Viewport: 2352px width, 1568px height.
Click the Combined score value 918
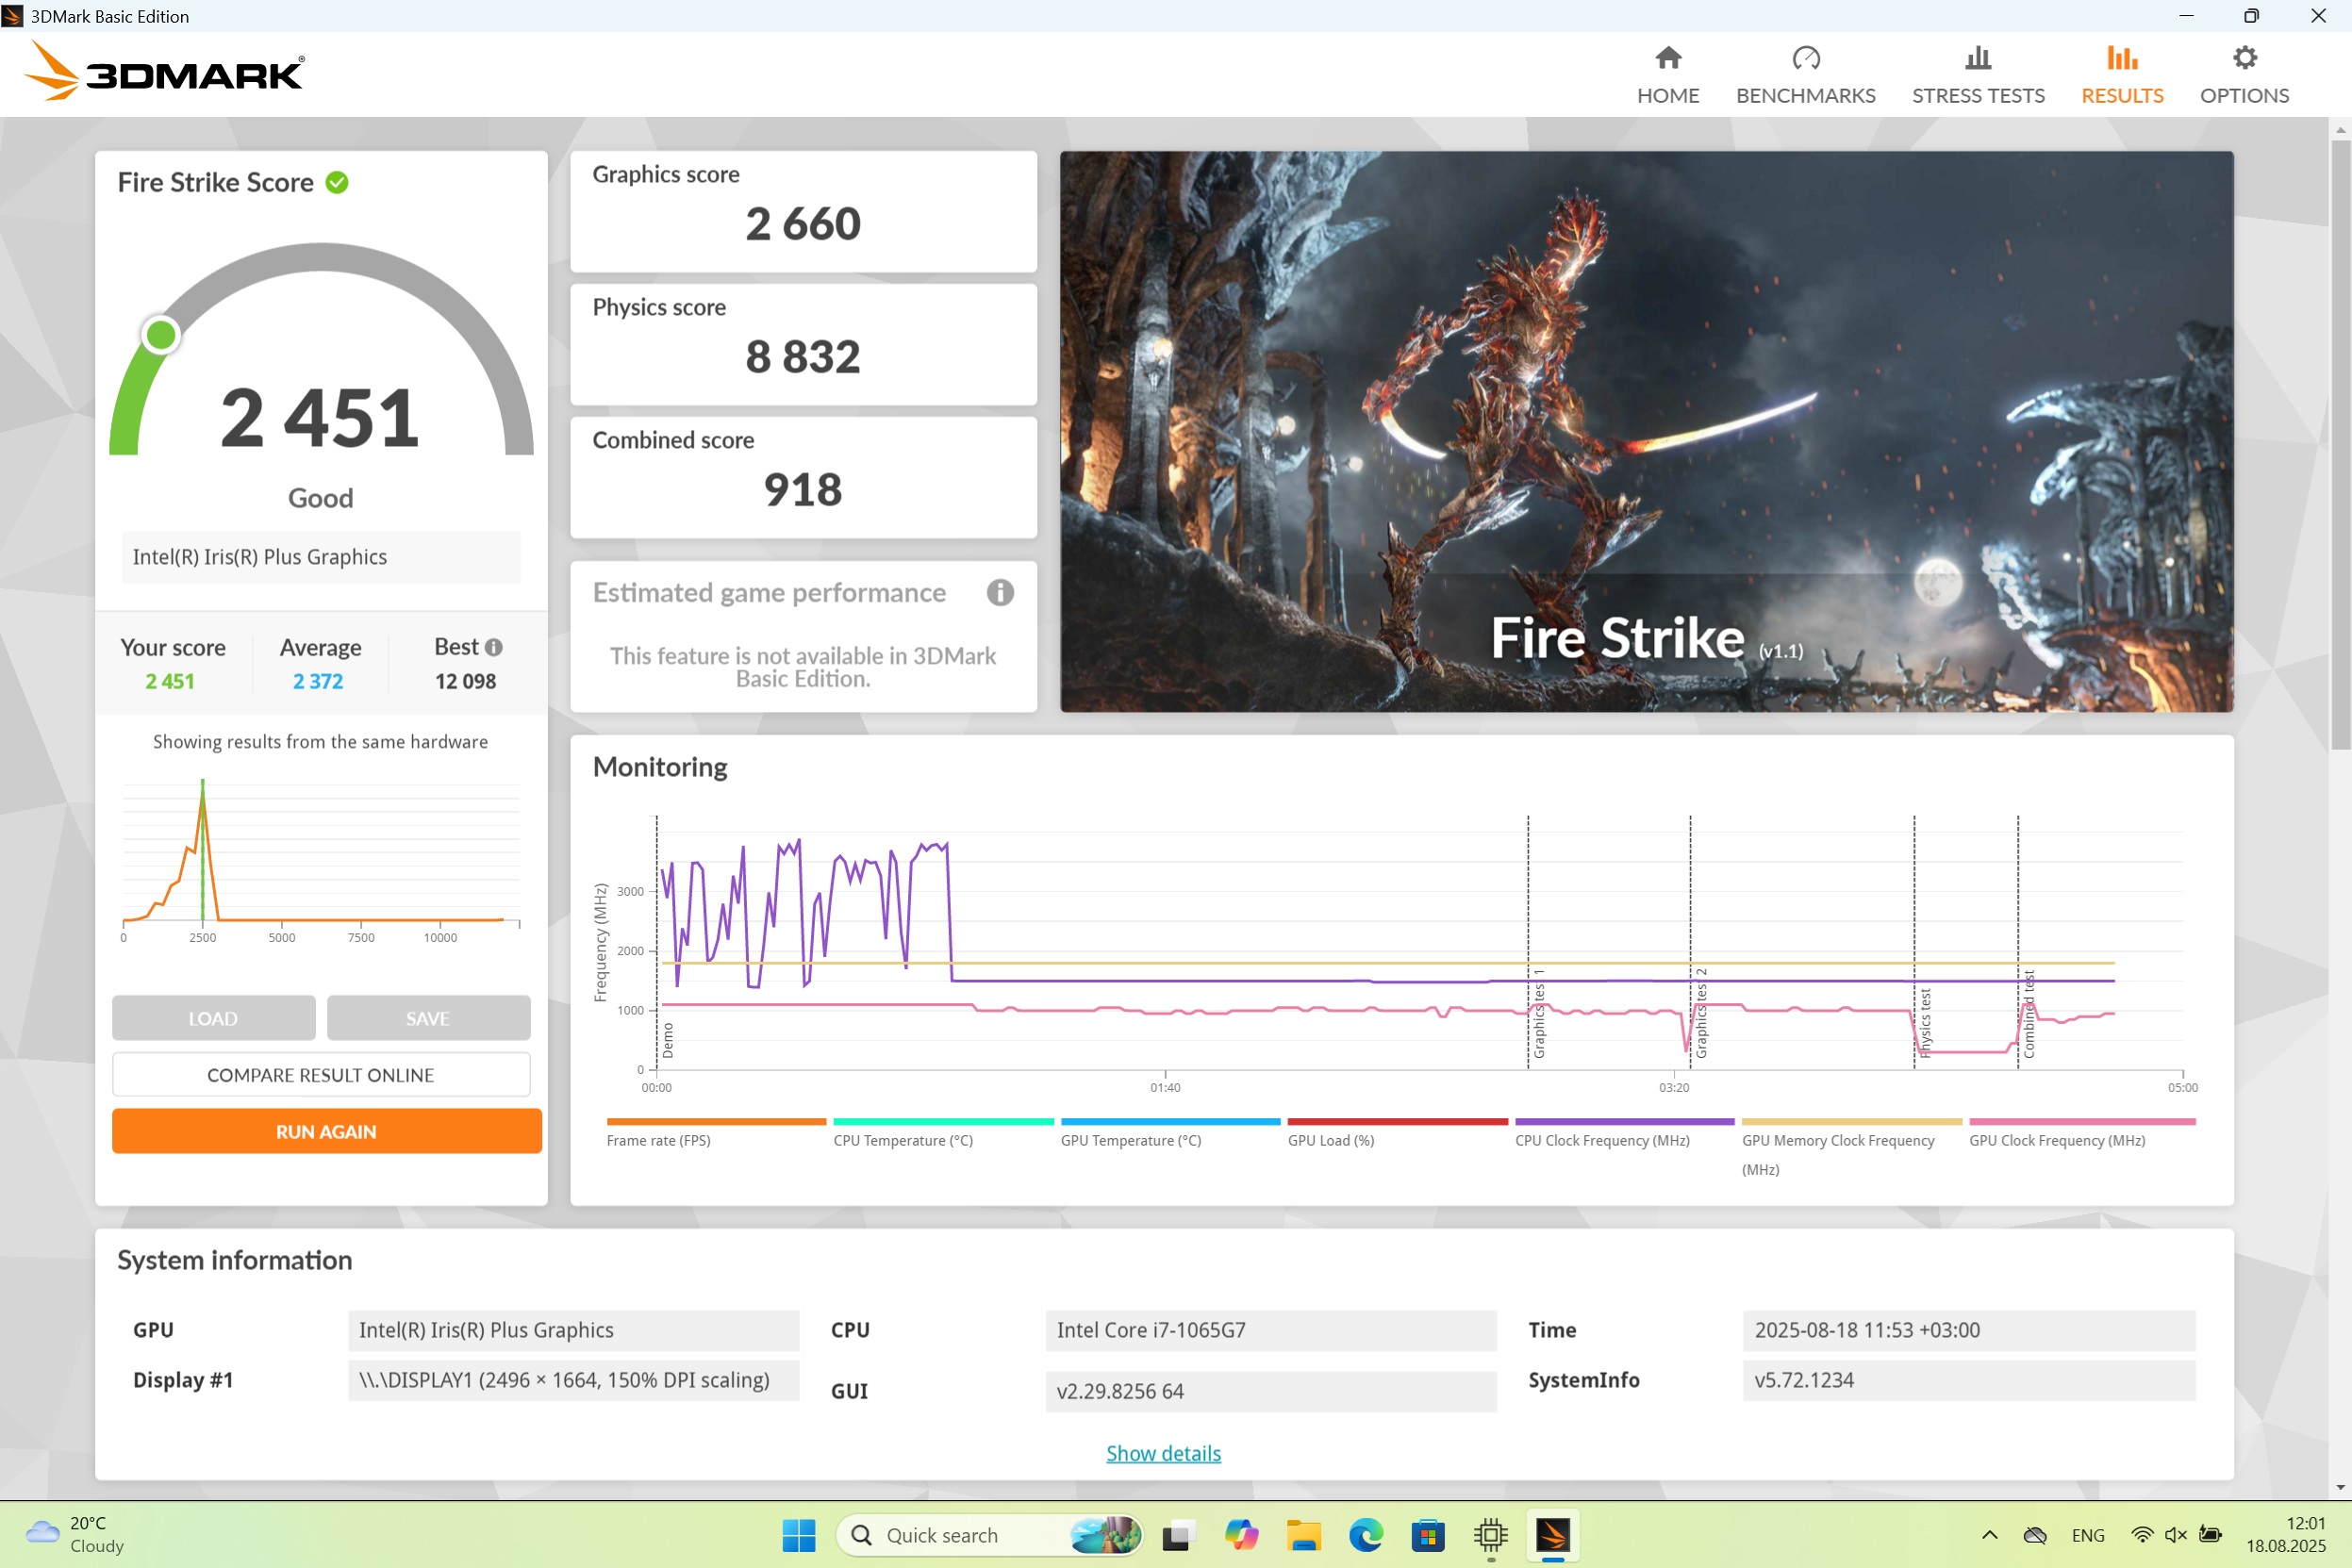803,489
